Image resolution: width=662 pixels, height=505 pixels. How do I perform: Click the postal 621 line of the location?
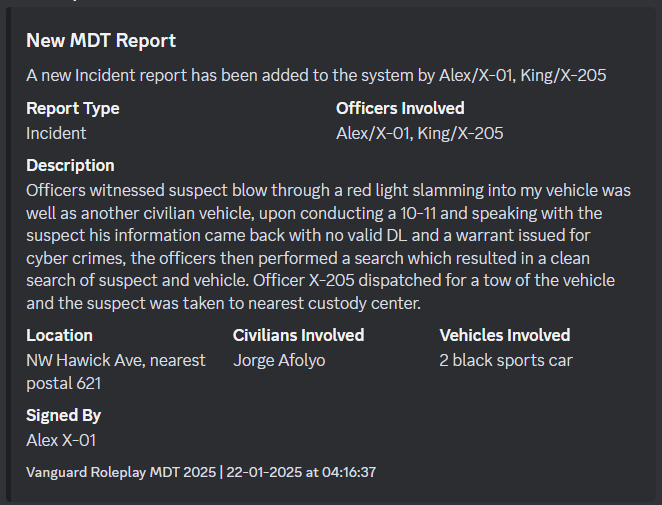[63, 384]
